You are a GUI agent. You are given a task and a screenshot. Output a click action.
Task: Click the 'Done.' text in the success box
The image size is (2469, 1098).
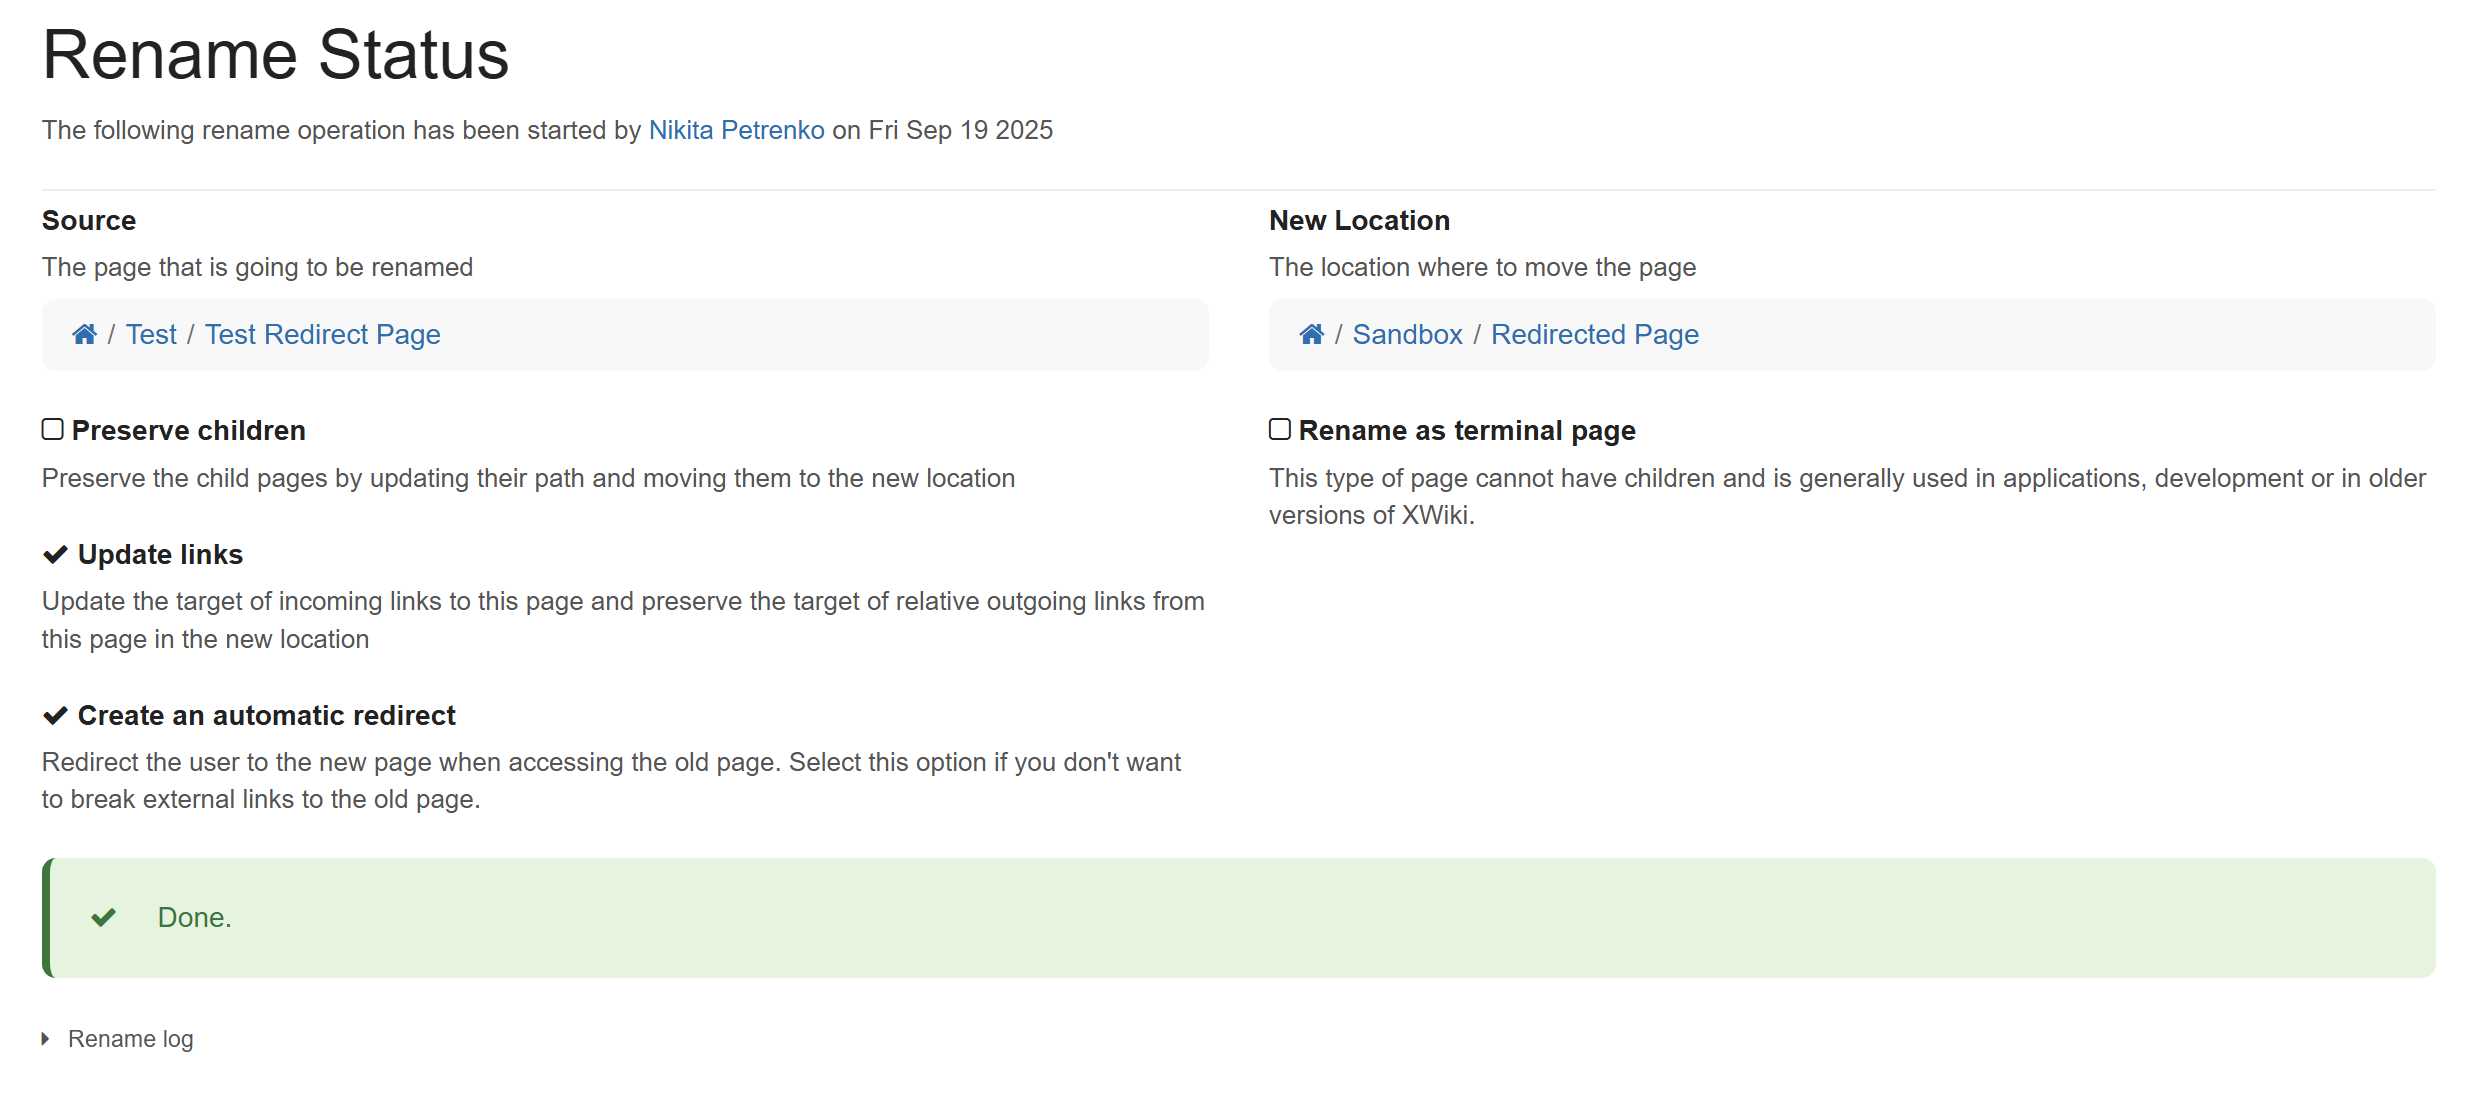pyautogui.click(x=194, y=917)
